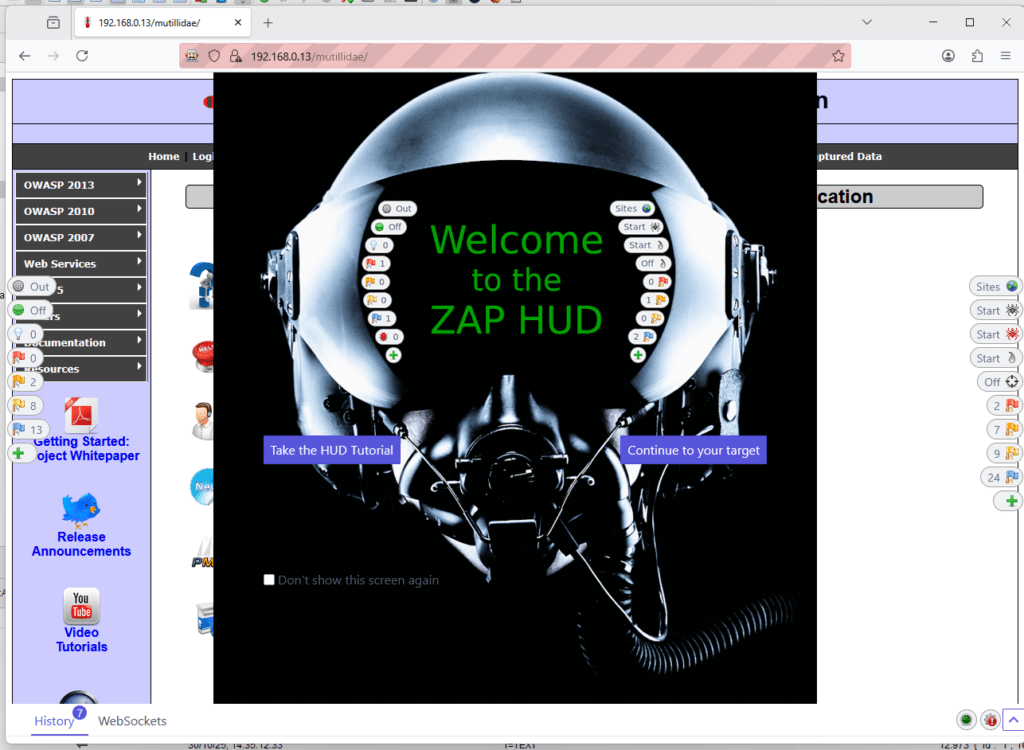
Task: Toggle the green Off break button beside the menu
Action: [30, 310]
